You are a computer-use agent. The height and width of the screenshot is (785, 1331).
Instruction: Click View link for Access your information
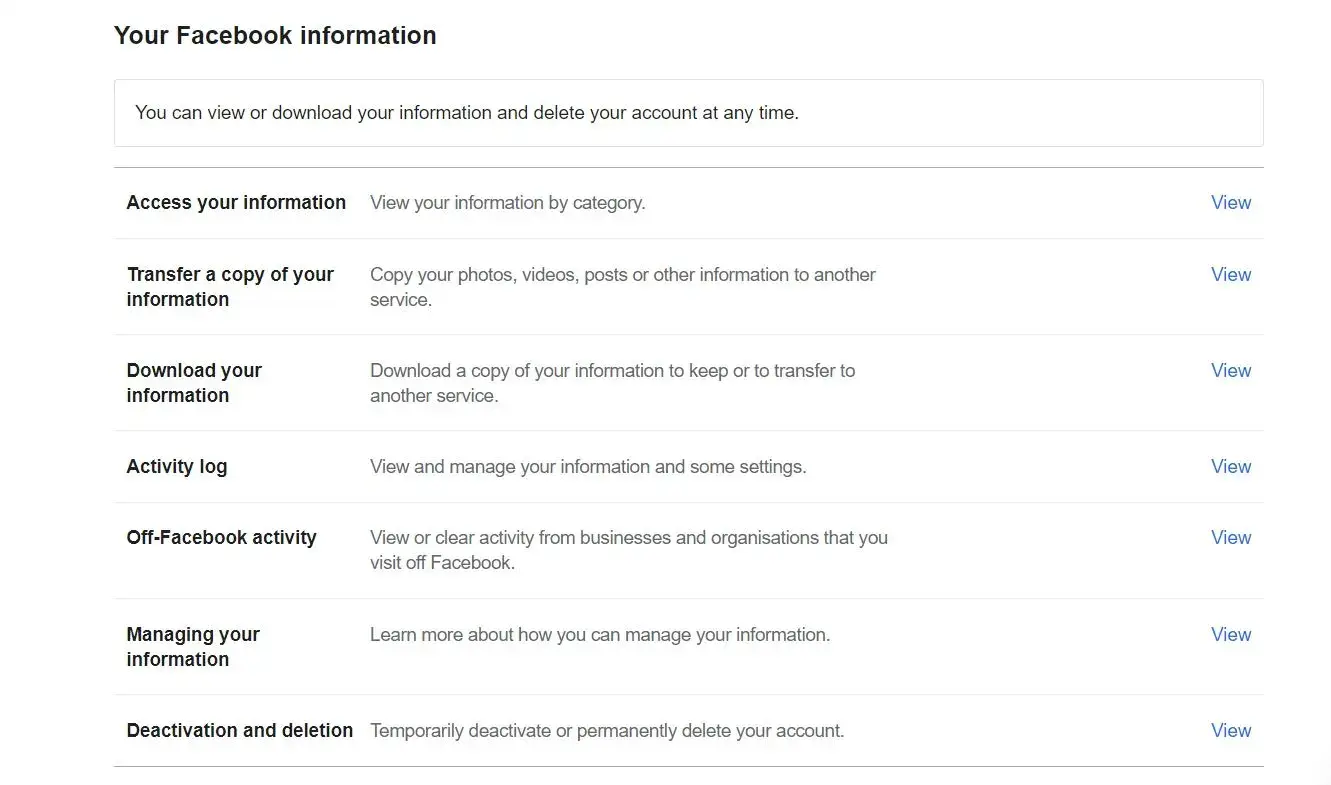1230,202
